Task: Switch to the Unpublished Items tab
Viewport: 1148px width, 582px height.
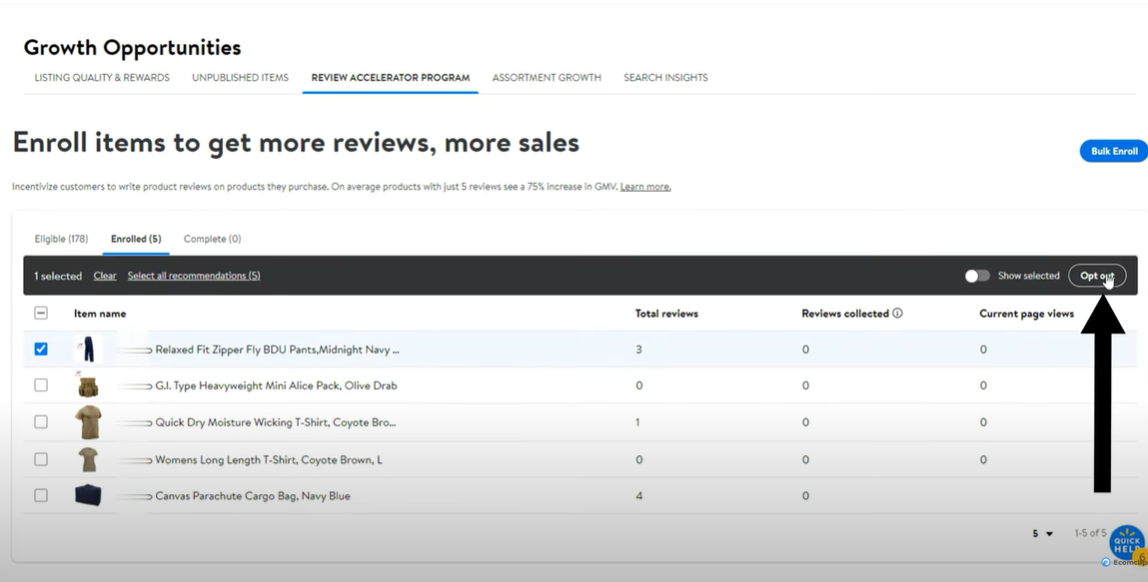Action: pyautogui.click(x=240, y=78)
